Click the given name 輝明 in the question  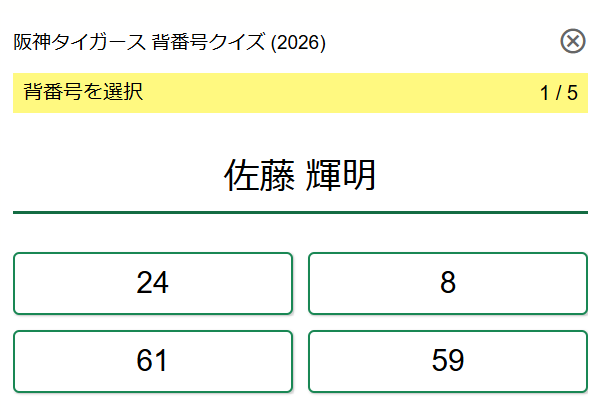(342, 176)
